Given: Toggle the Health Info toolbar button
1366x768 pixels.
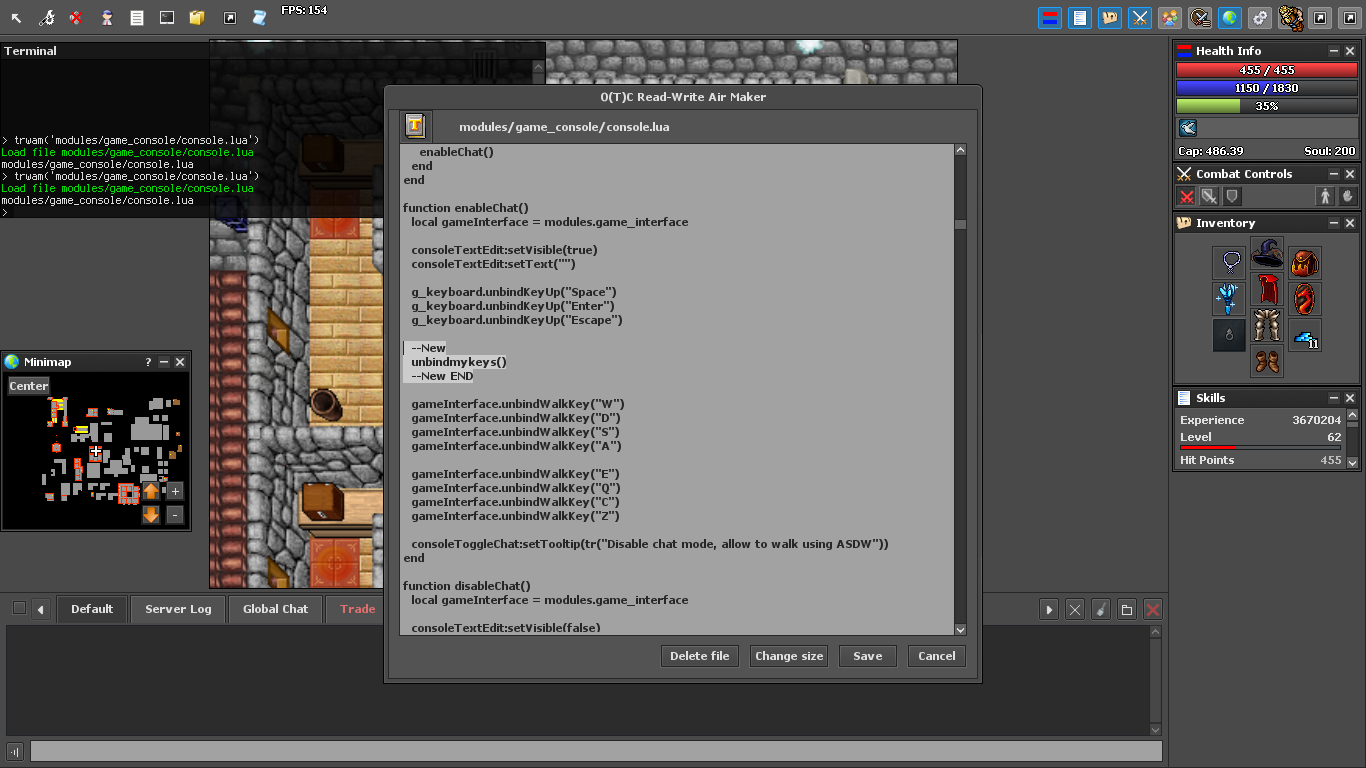Looking at the screenshot, I should coord(1050,18).
